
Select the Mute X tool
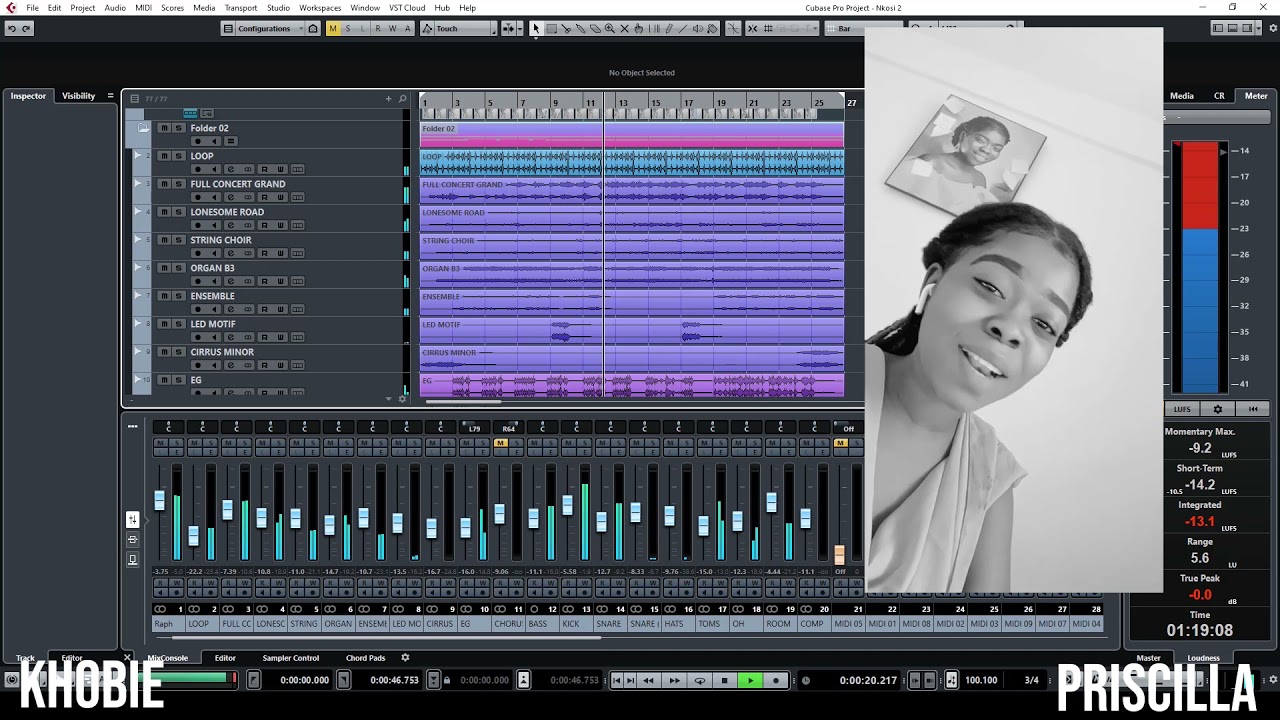coord(624,28)
